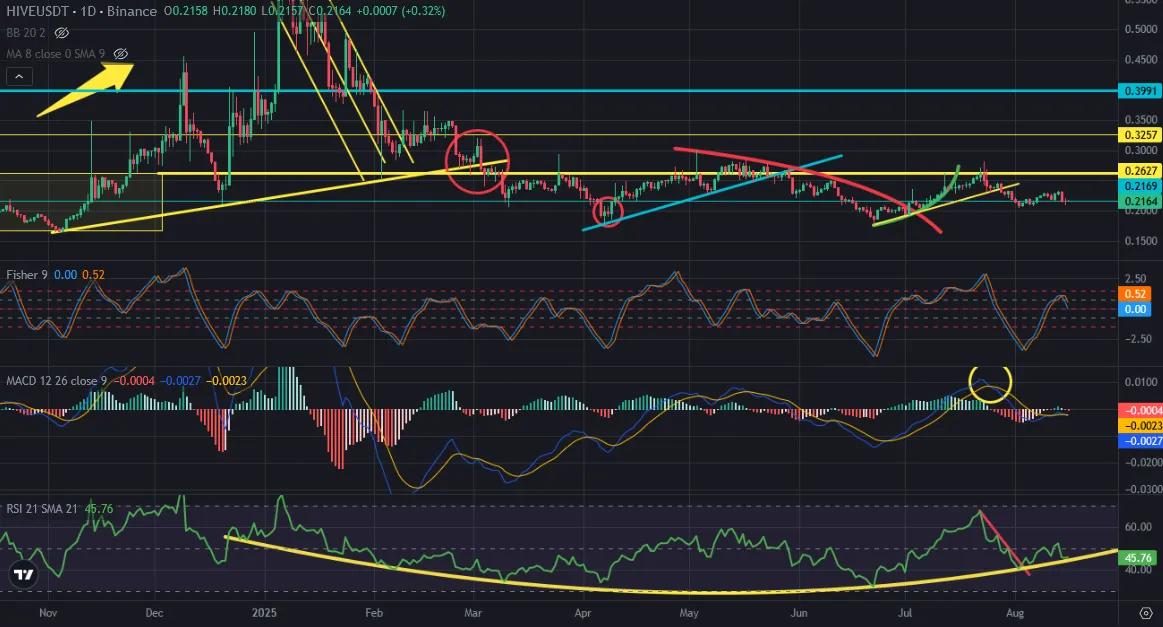Screen dimensions: 1163x627
Task: Click the MA 8 close 0 SMA 9 label
Action: click(56, 54)
